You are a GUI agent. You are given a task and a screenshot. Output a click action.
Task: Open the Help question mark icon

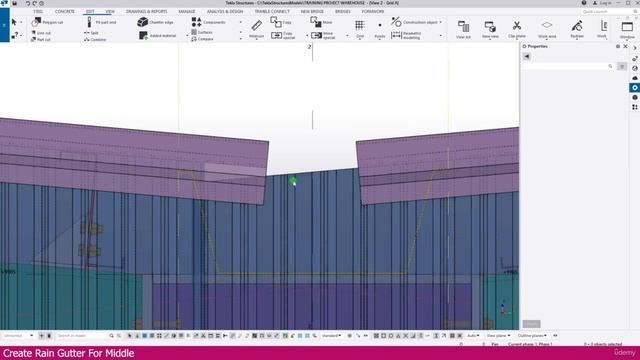(x=584, y=3)
